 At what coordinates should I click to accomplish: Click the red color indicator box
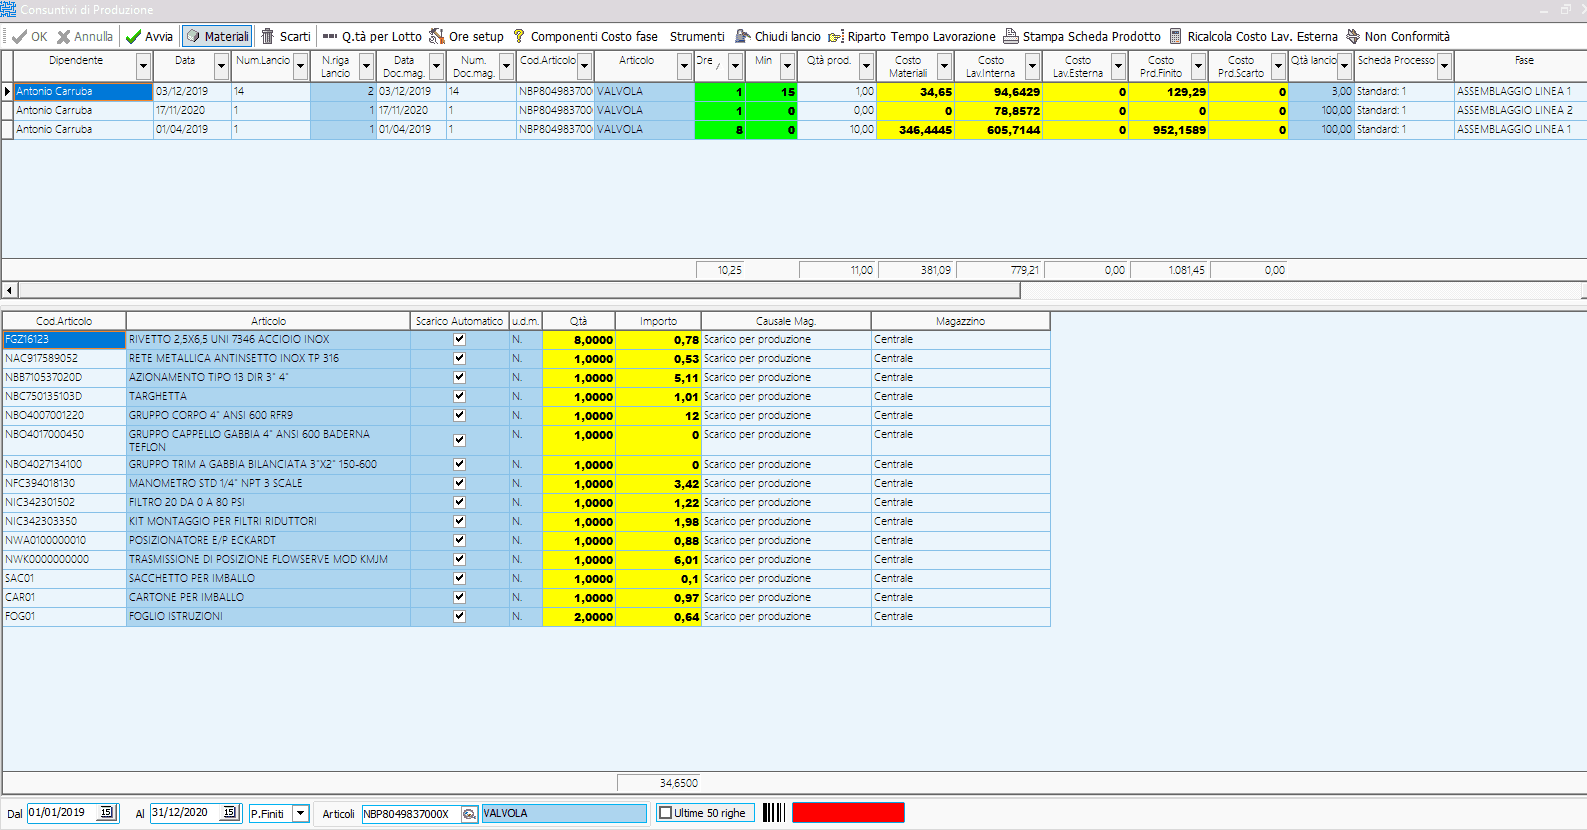coord(848,813)
